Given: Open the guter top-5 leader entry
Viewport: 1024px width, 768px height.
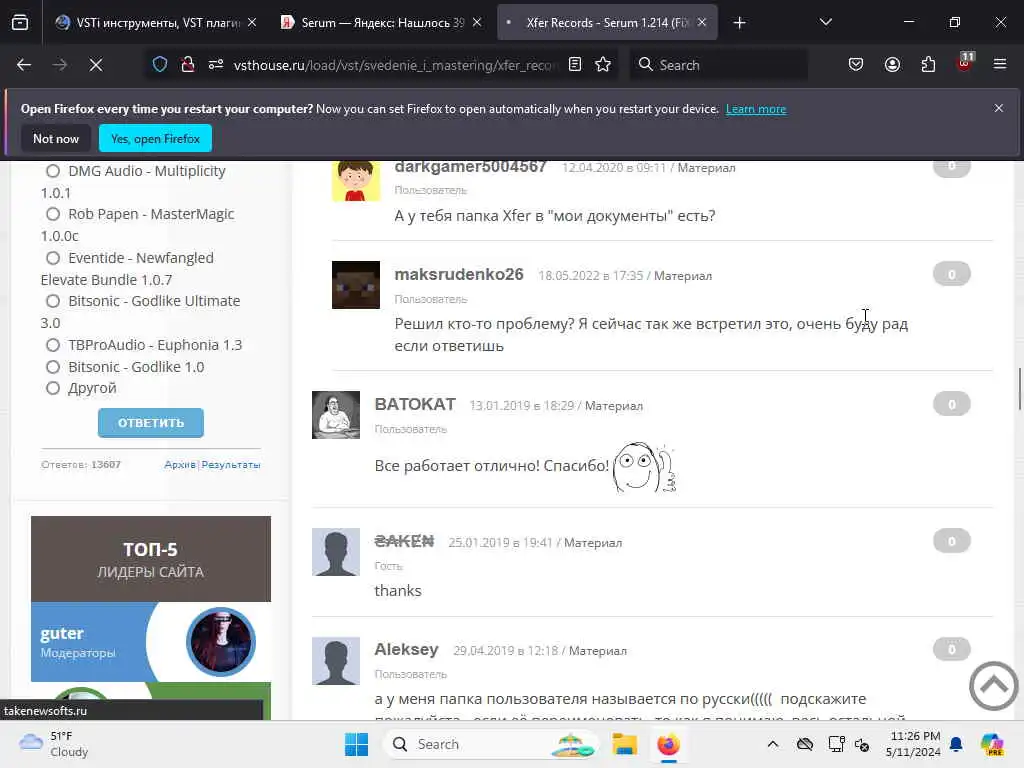Looking at the screenshot, I should pyautogui.click(x=151, y=642).
